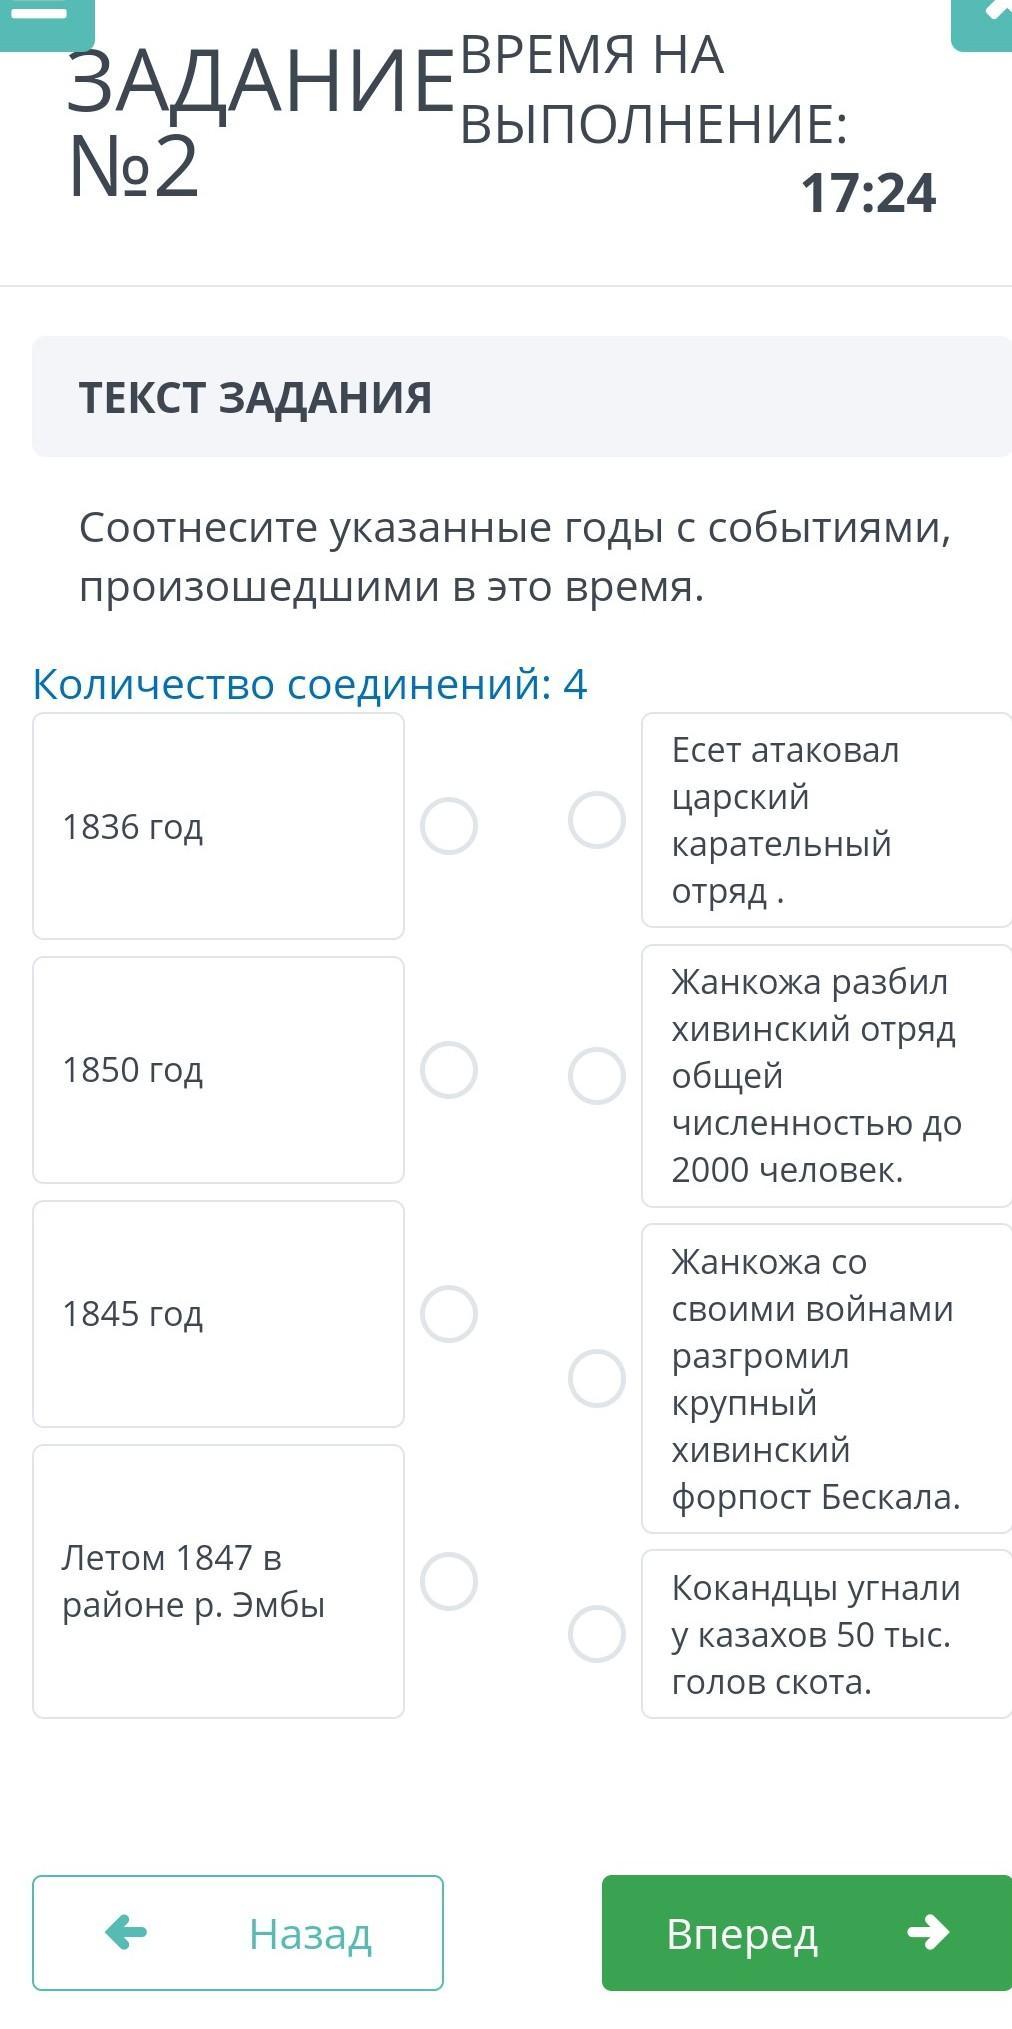Select the circle beside Летом 1847 option
The image size is (1012, 2029).
(x=448, y=1582)
